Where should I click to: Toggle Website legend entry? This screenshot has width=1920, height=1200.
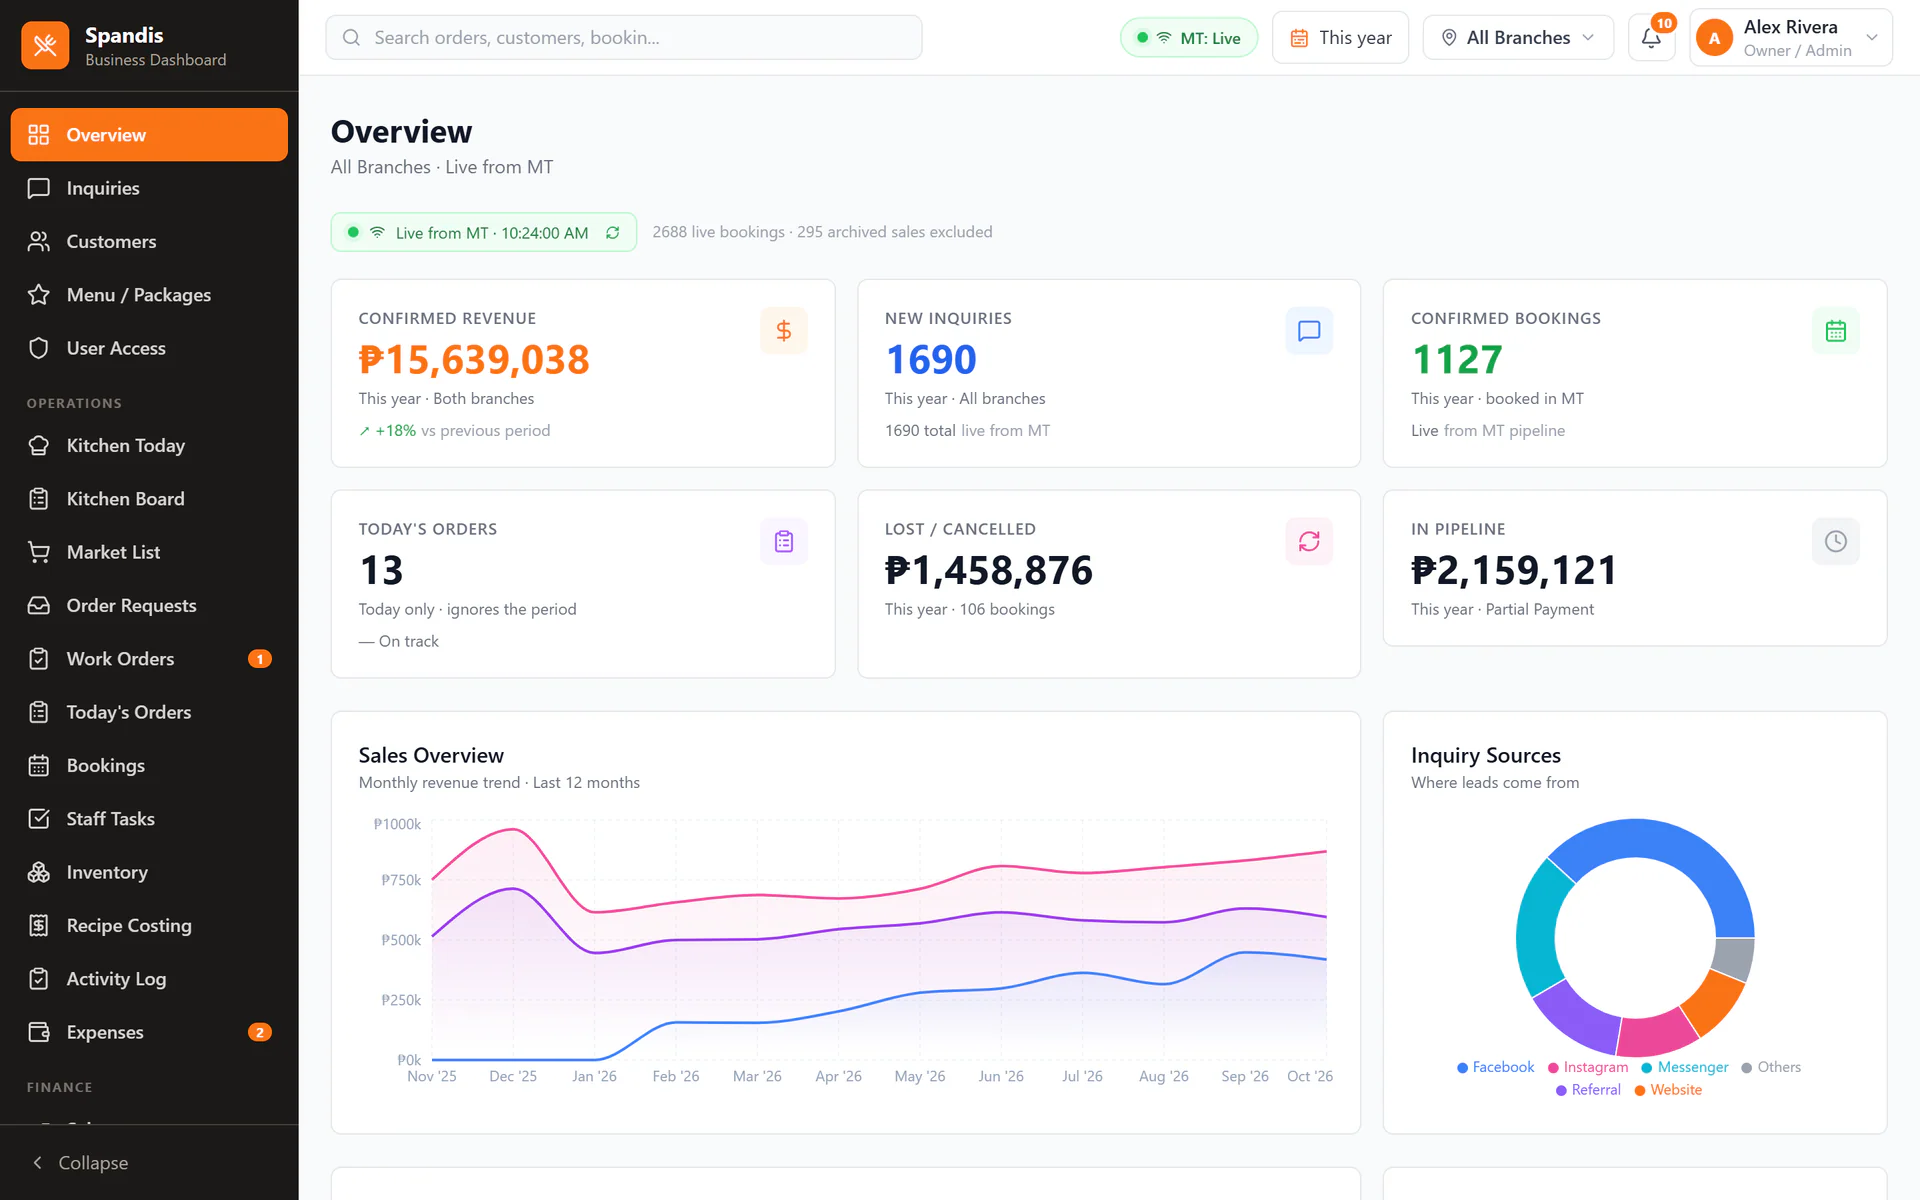tap(1668, 1090)
